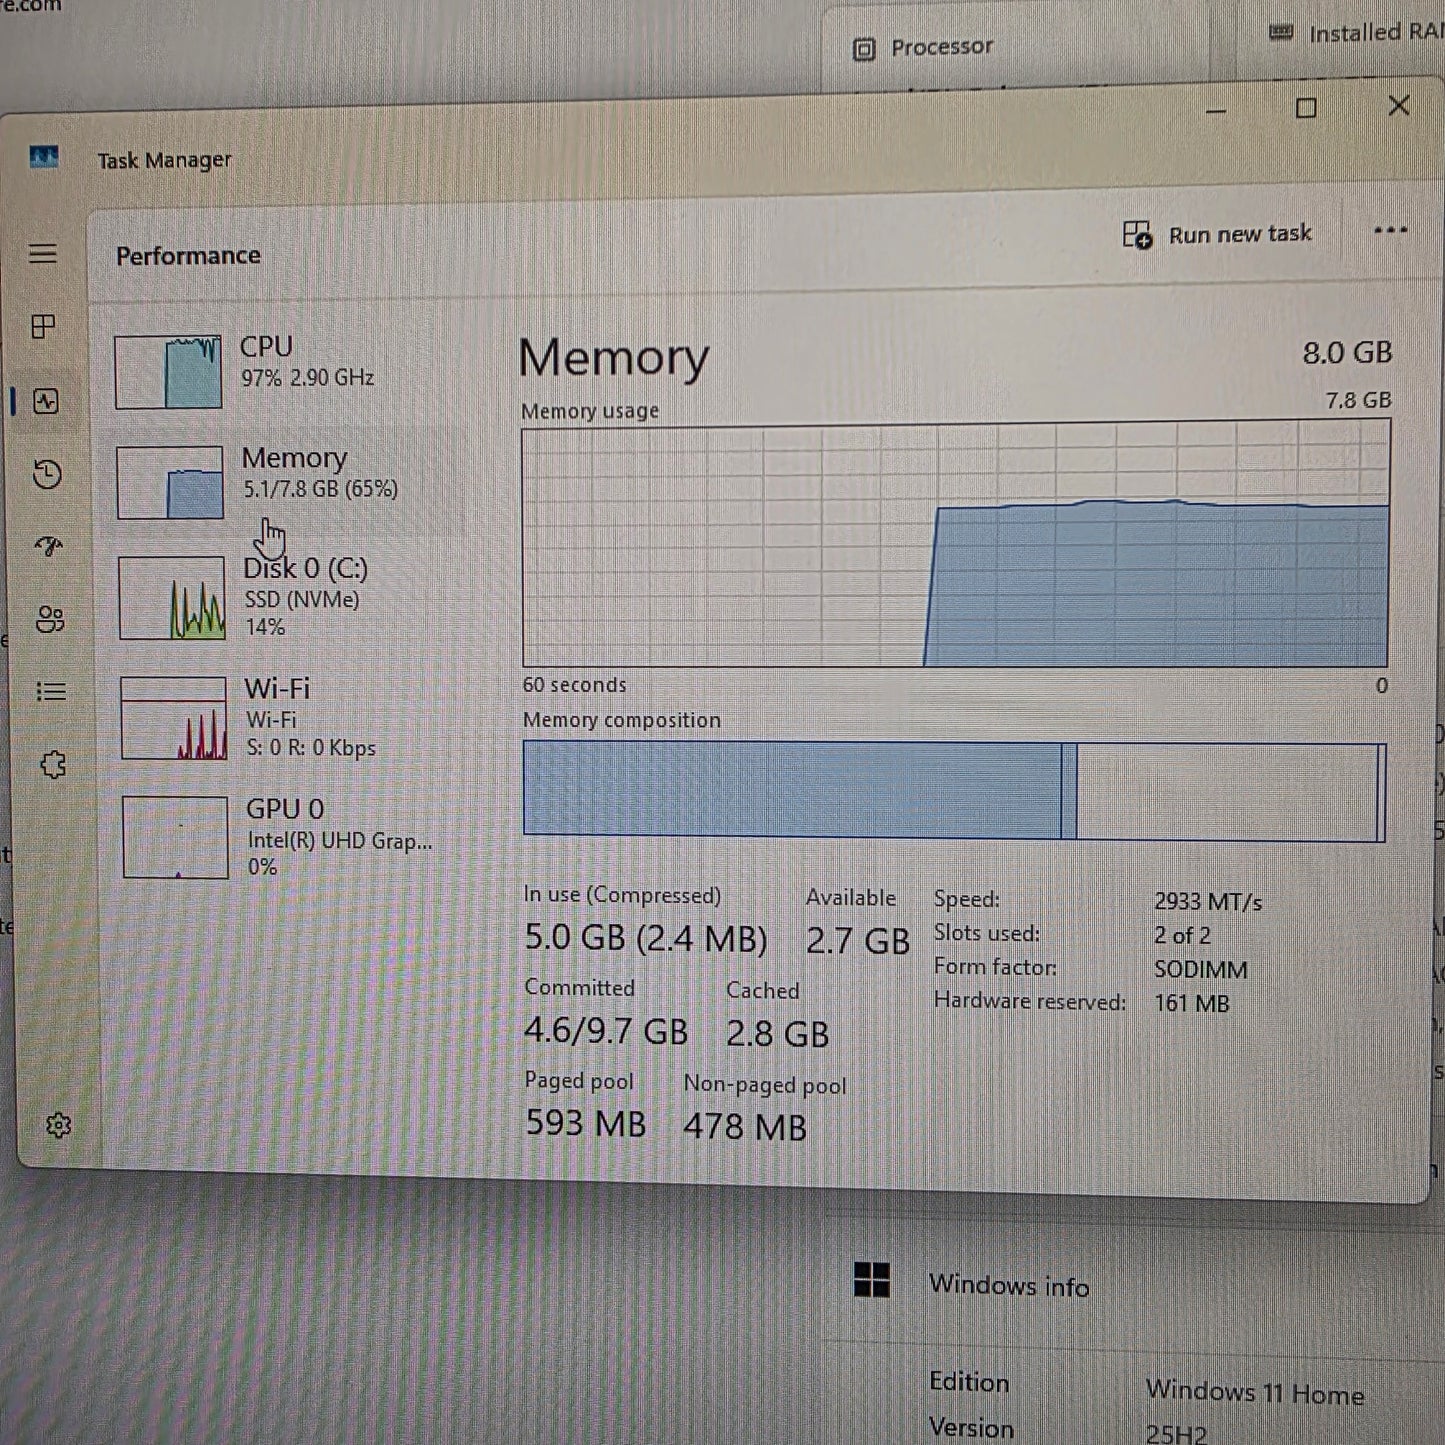Open the Details page icon

tap(51, 692)
